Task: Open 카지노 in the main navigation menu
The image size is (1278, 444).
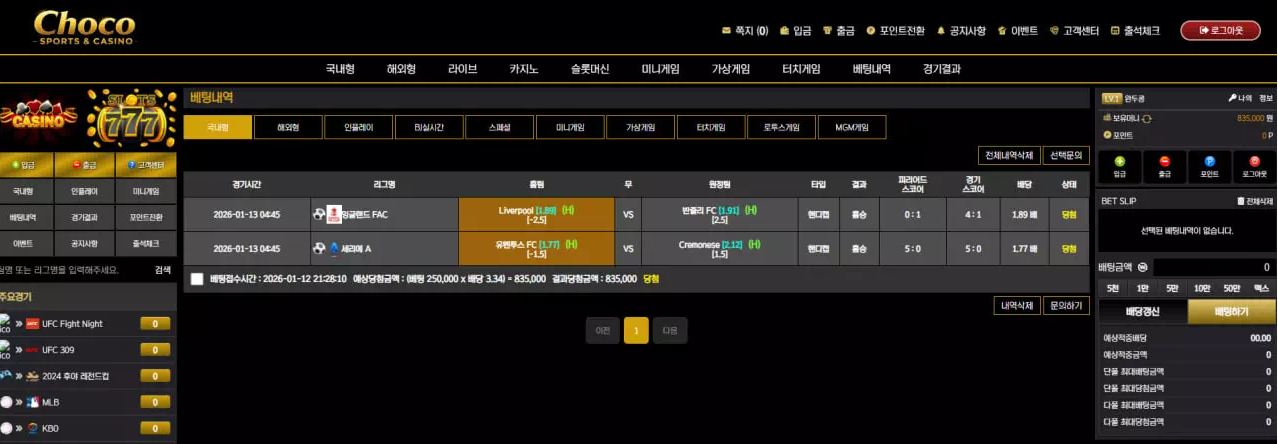Action: pos(523,69)
